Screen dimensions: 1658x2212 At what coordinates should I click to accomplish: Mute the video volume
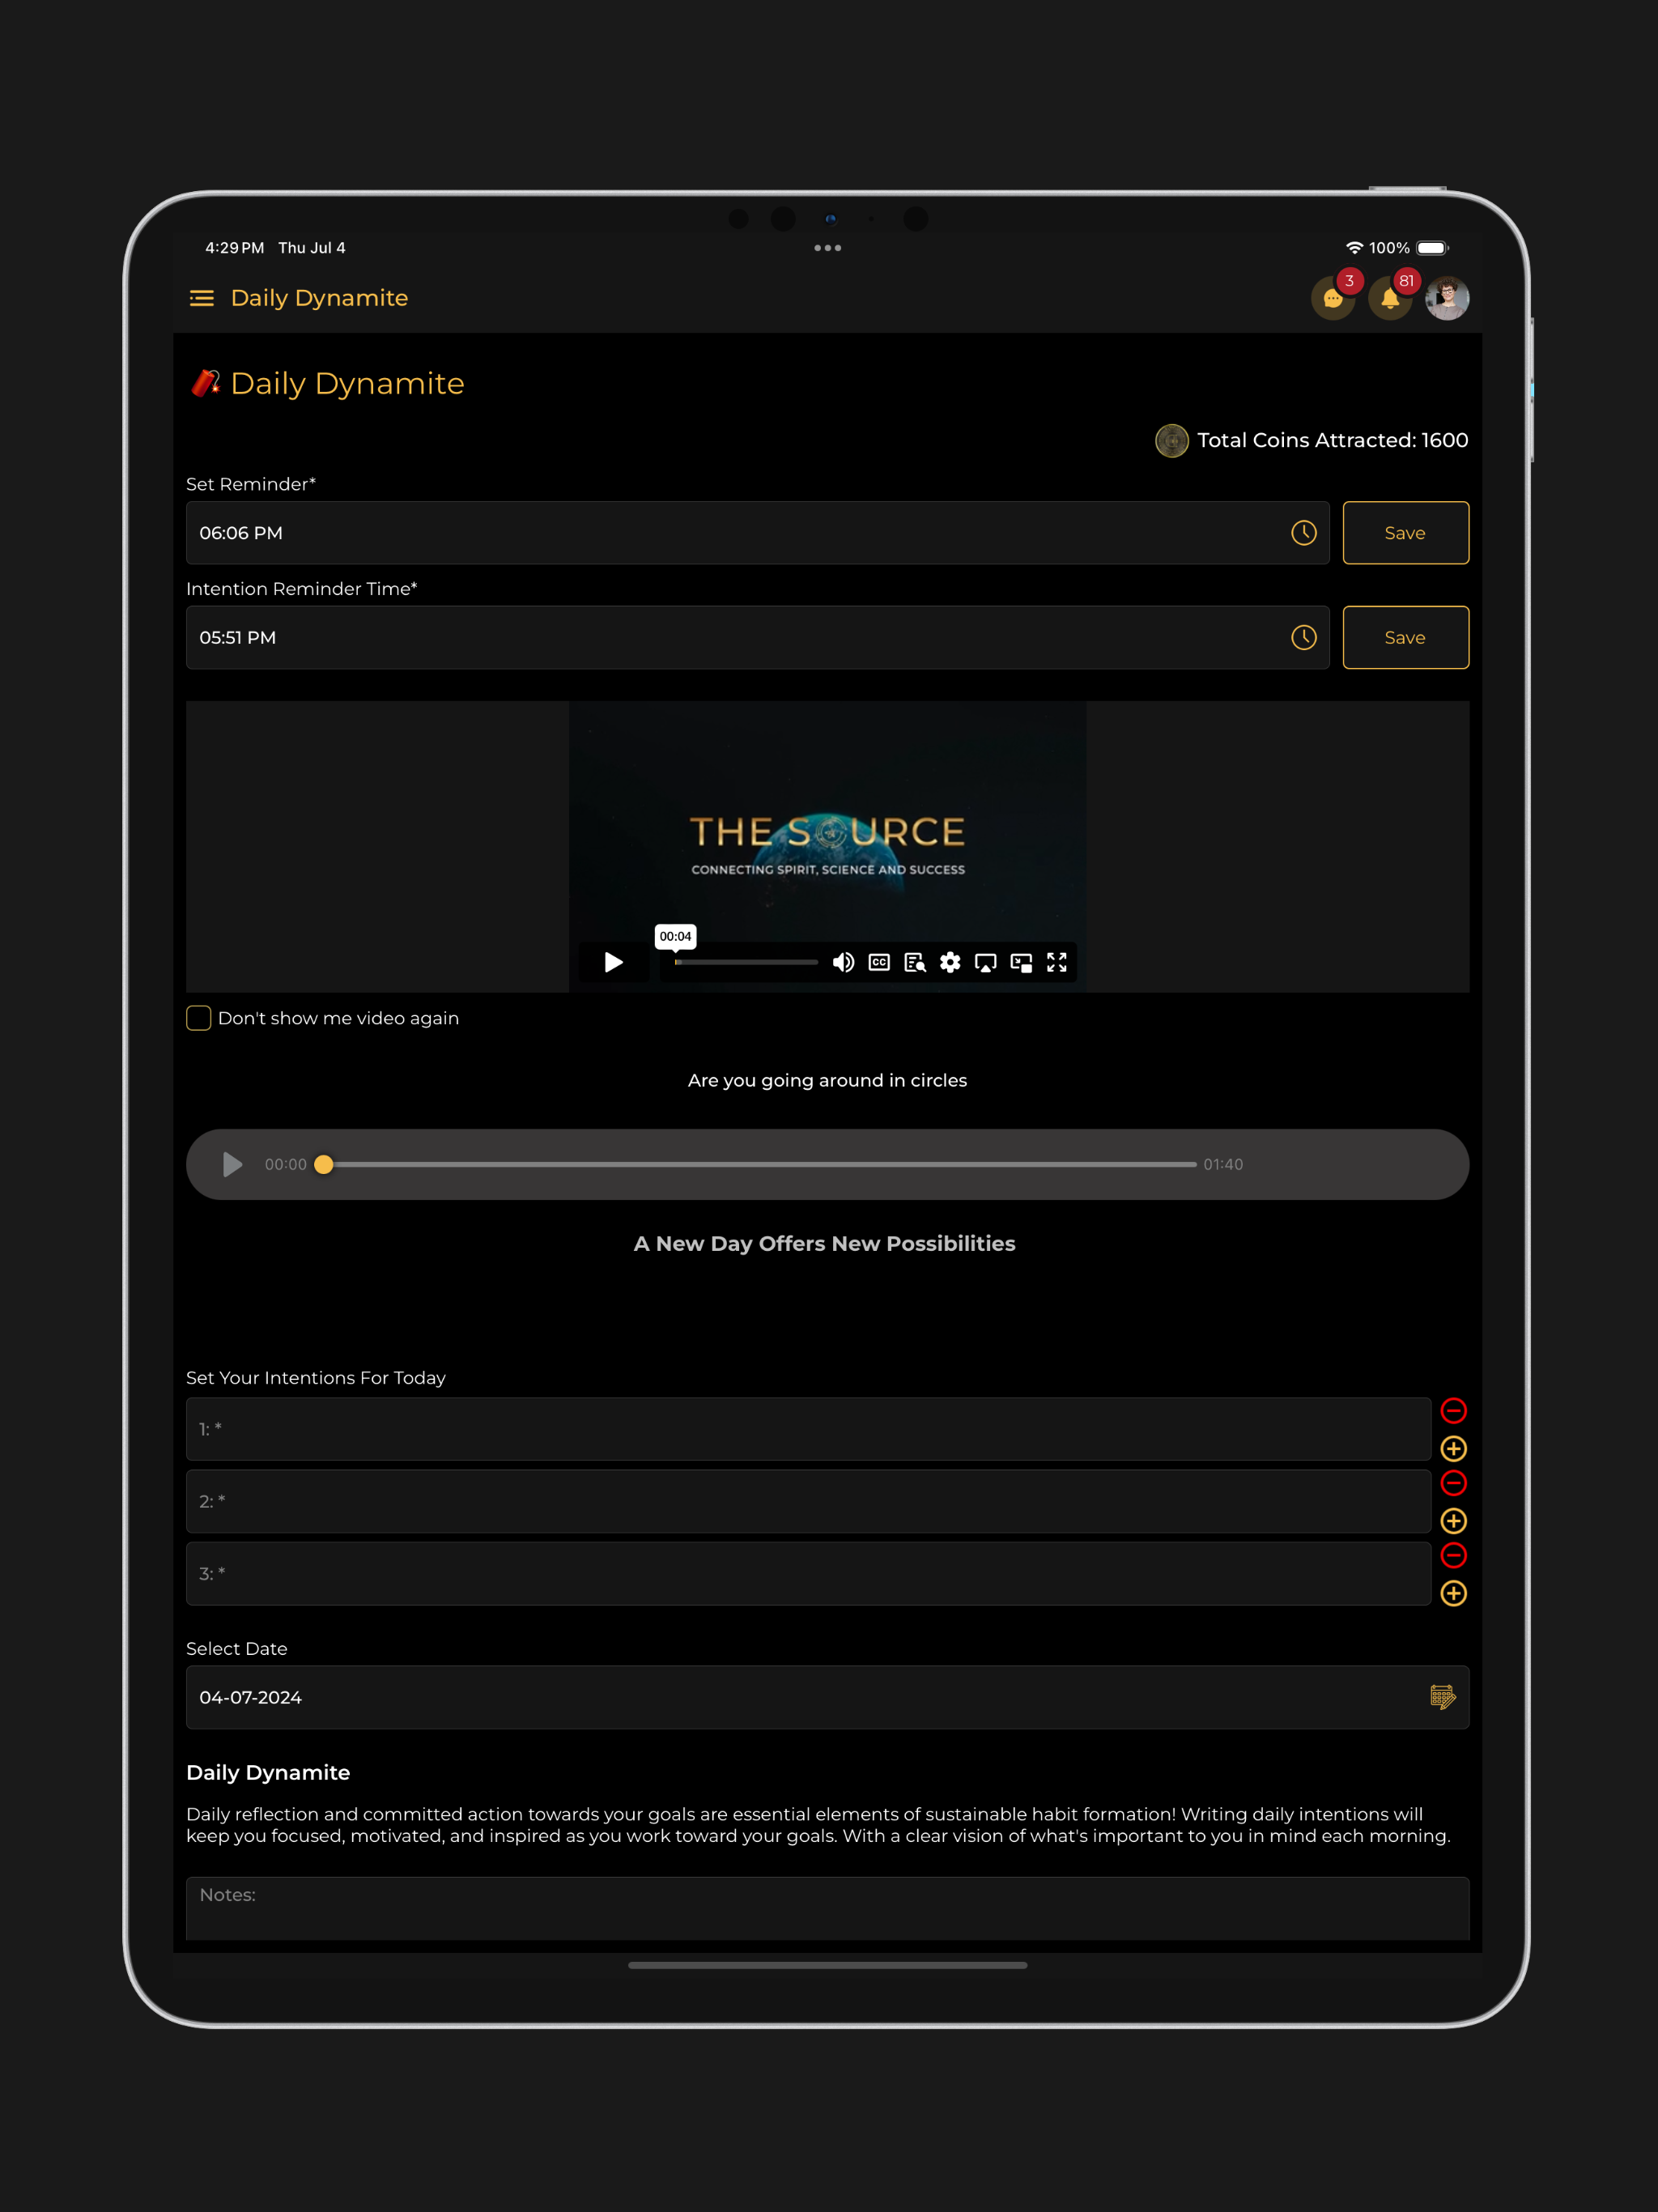point(844,962)
